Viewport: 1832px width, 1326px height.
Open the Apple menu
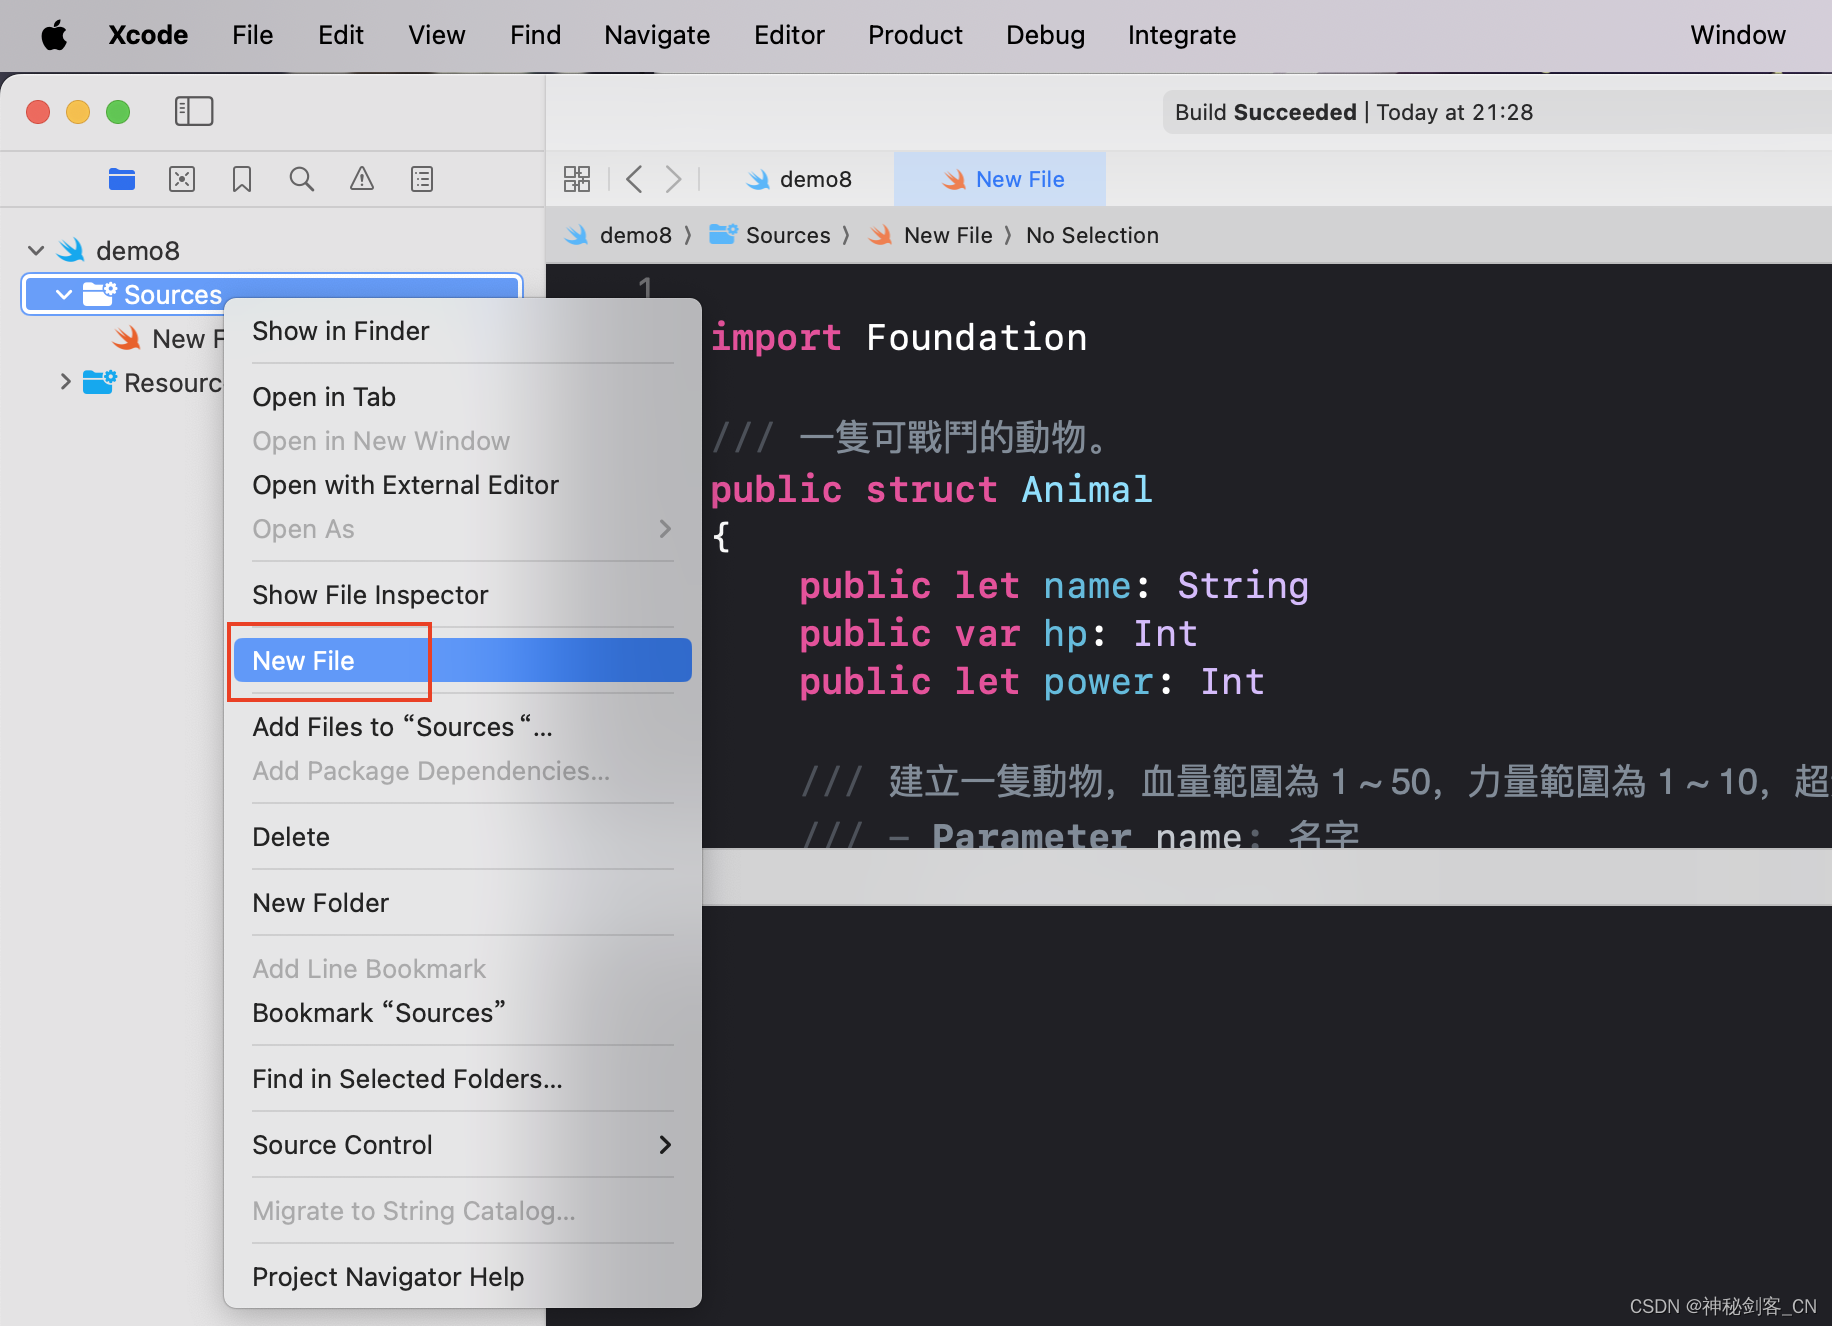pos(54,35)
